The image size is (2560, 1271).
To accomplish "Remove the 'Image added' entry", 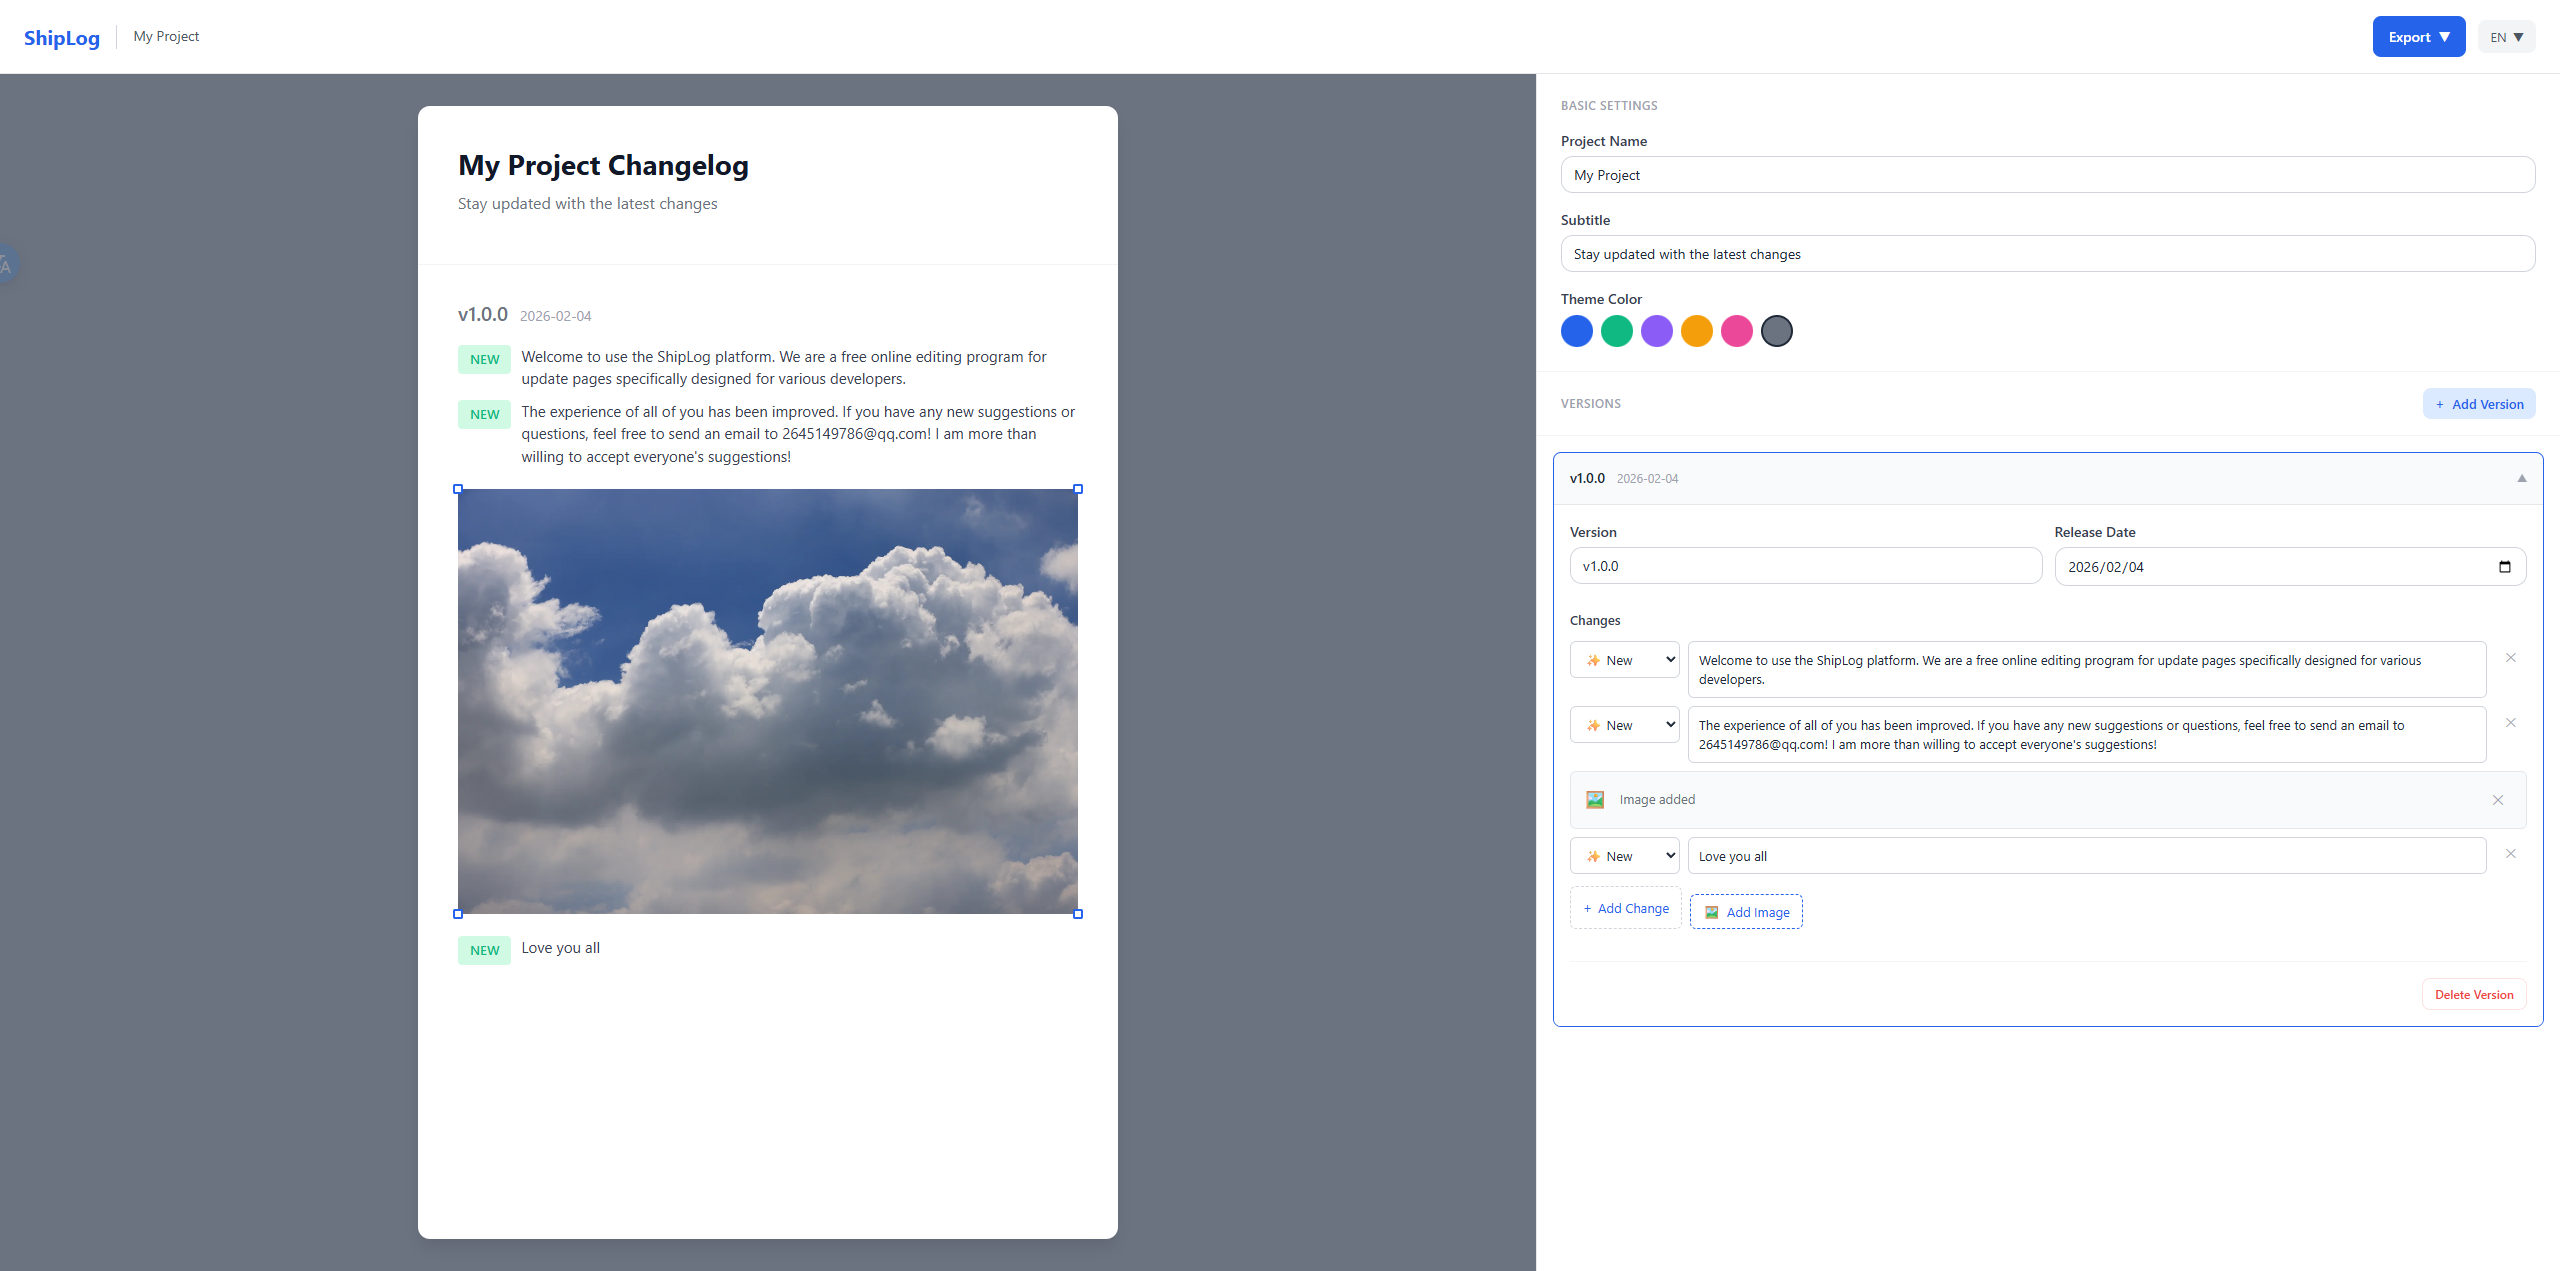I will pos(2497,800).
